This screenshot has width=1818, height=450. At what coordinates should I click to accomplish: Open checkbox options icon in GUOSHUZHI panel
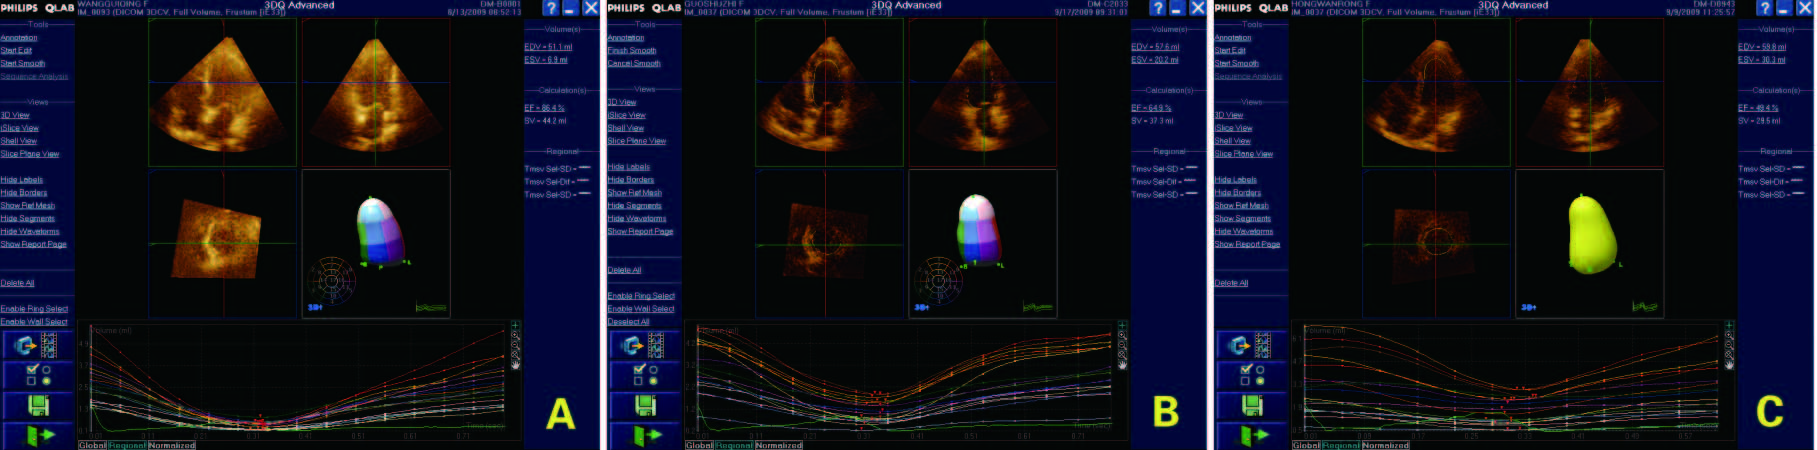[644, 375]
